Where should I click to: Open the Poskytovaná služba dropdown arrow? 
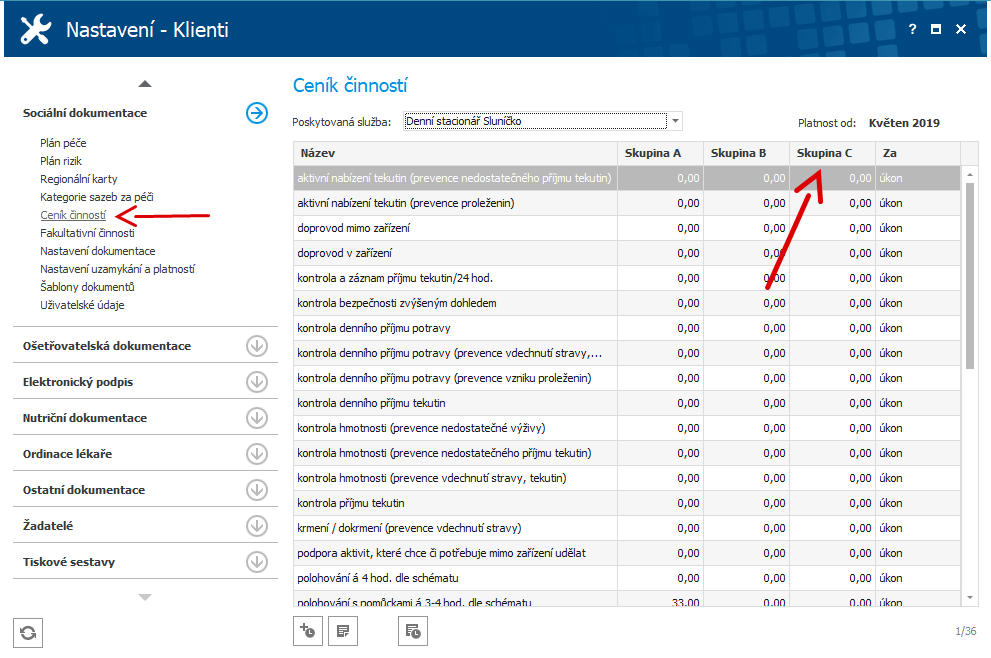(676, 121)
